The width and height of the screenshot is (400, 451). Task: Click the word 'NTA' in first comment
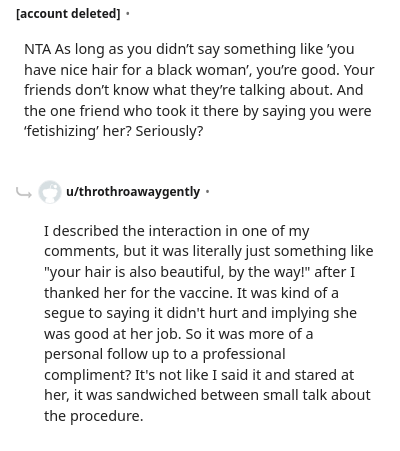[x=38, y=49]
